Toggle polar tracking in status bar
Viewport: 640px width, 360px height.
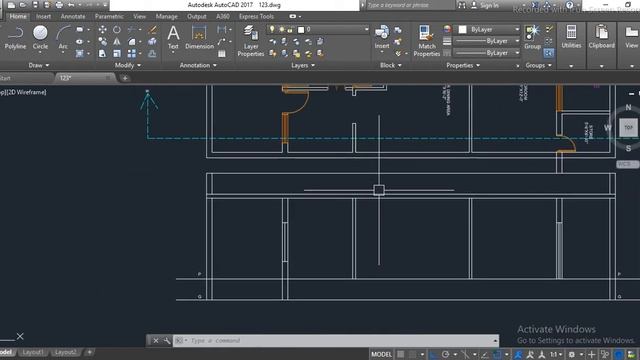(445, 354)
